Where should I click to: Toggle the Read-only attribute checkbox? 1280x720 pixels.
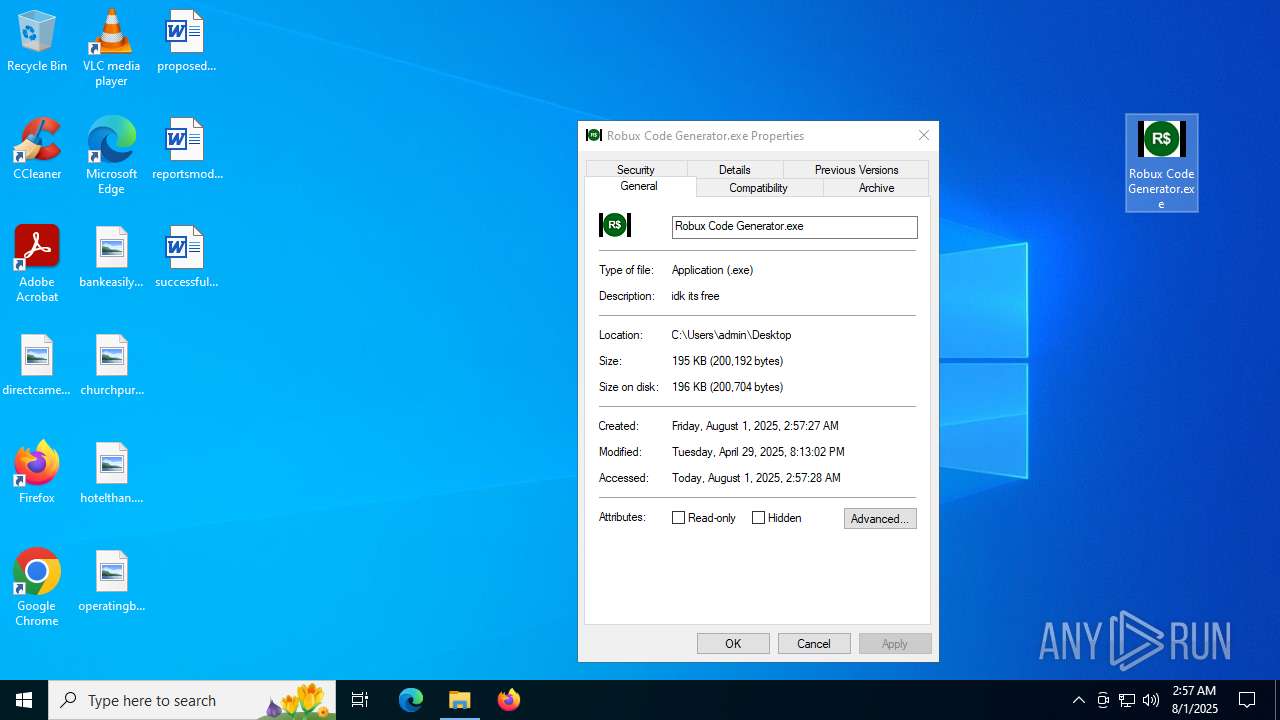click(x=679, y=518)
